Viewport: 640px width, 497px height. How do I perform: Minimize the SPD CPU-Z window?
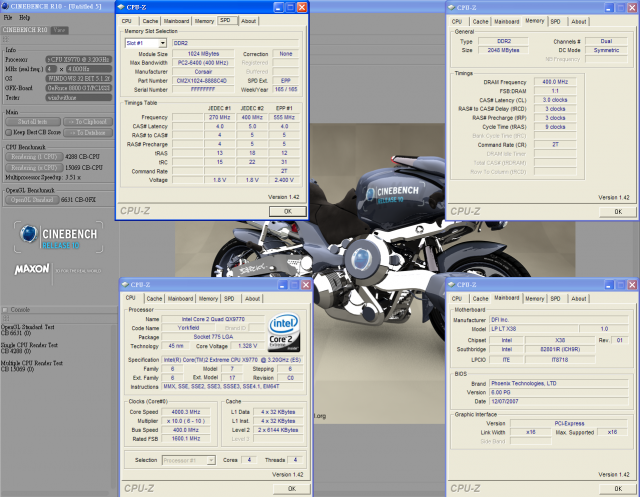(x=279, y=7)
